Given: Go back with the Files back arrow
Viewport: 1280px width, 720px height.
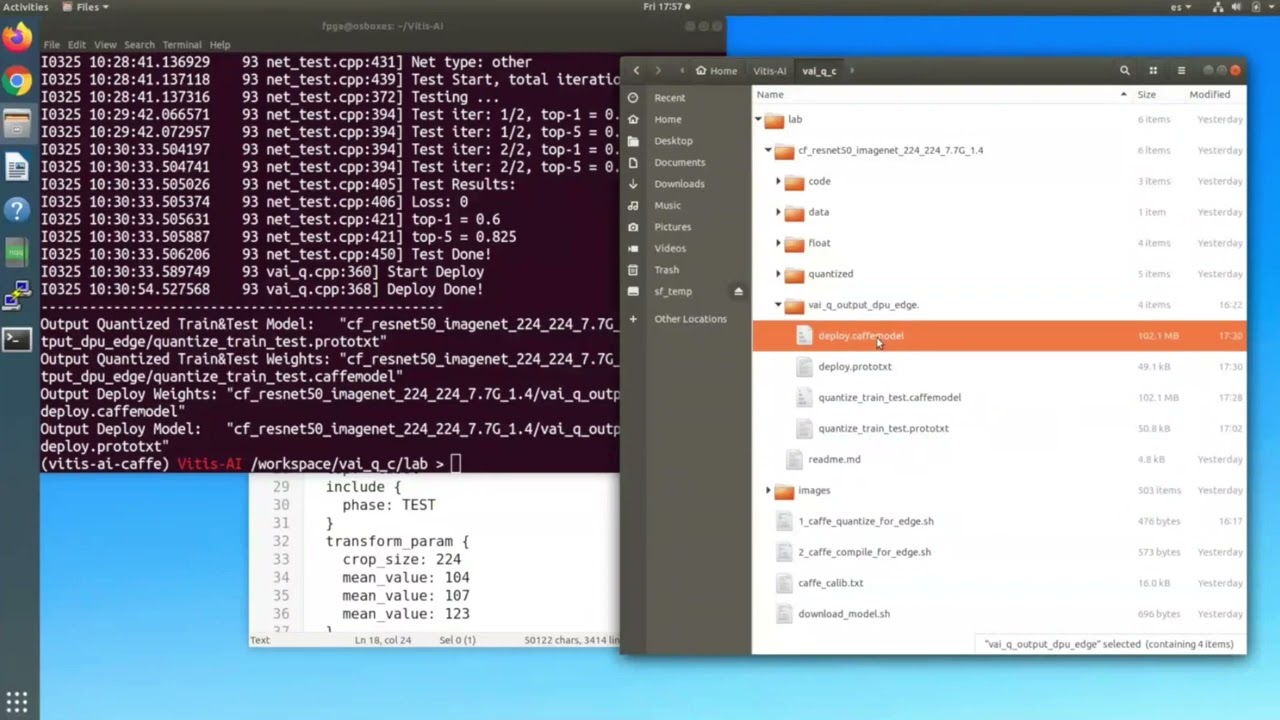Looking at the screenshot, I should click(636, 71).
